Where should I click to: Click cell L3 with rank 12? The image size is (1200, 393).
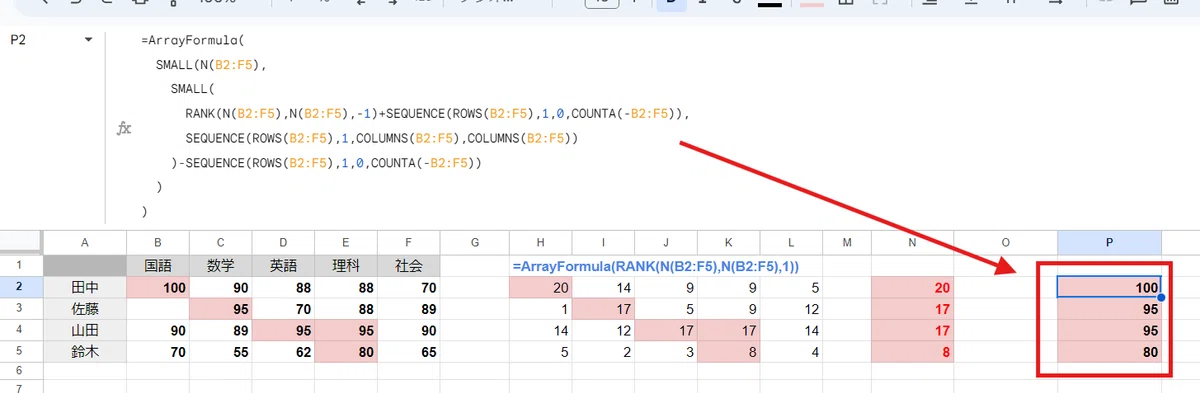[x=791, y=309]
